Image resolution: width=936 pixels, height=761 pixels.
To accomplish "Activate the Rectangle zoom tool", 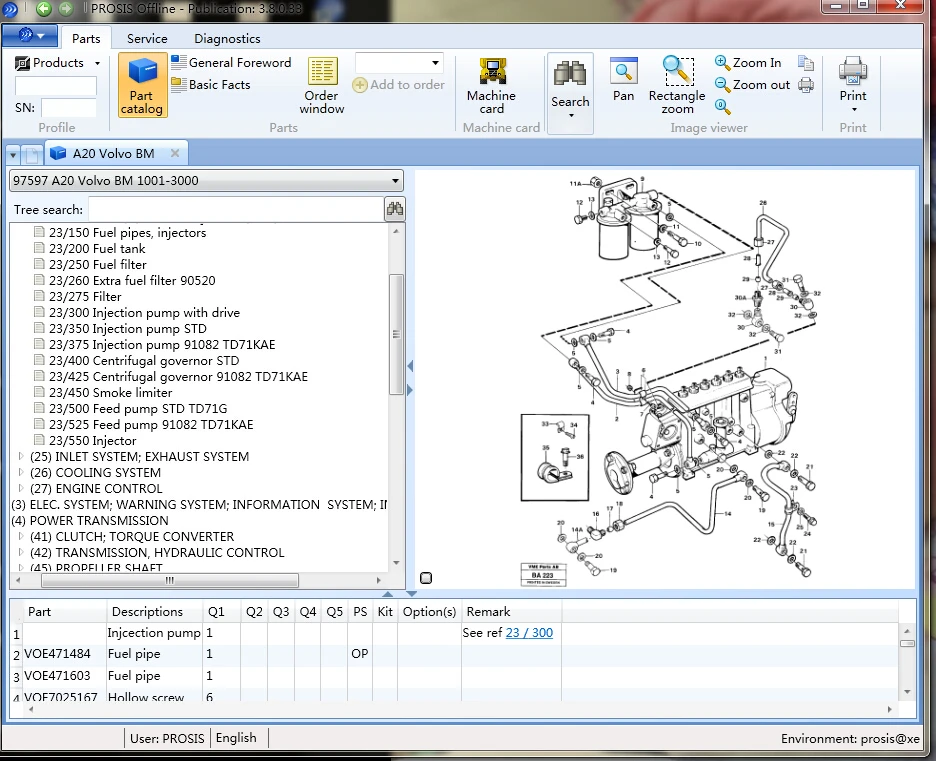I will [677, 85].
